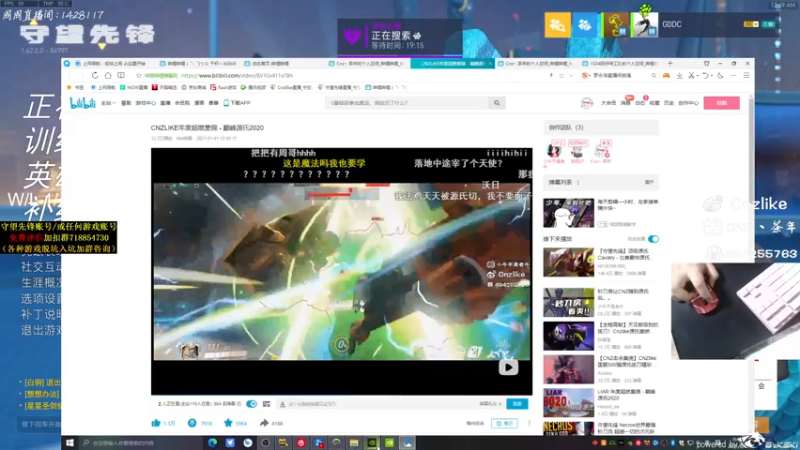
Task: Open the reading mode book icon in address bar
Action: click(121, 76)
